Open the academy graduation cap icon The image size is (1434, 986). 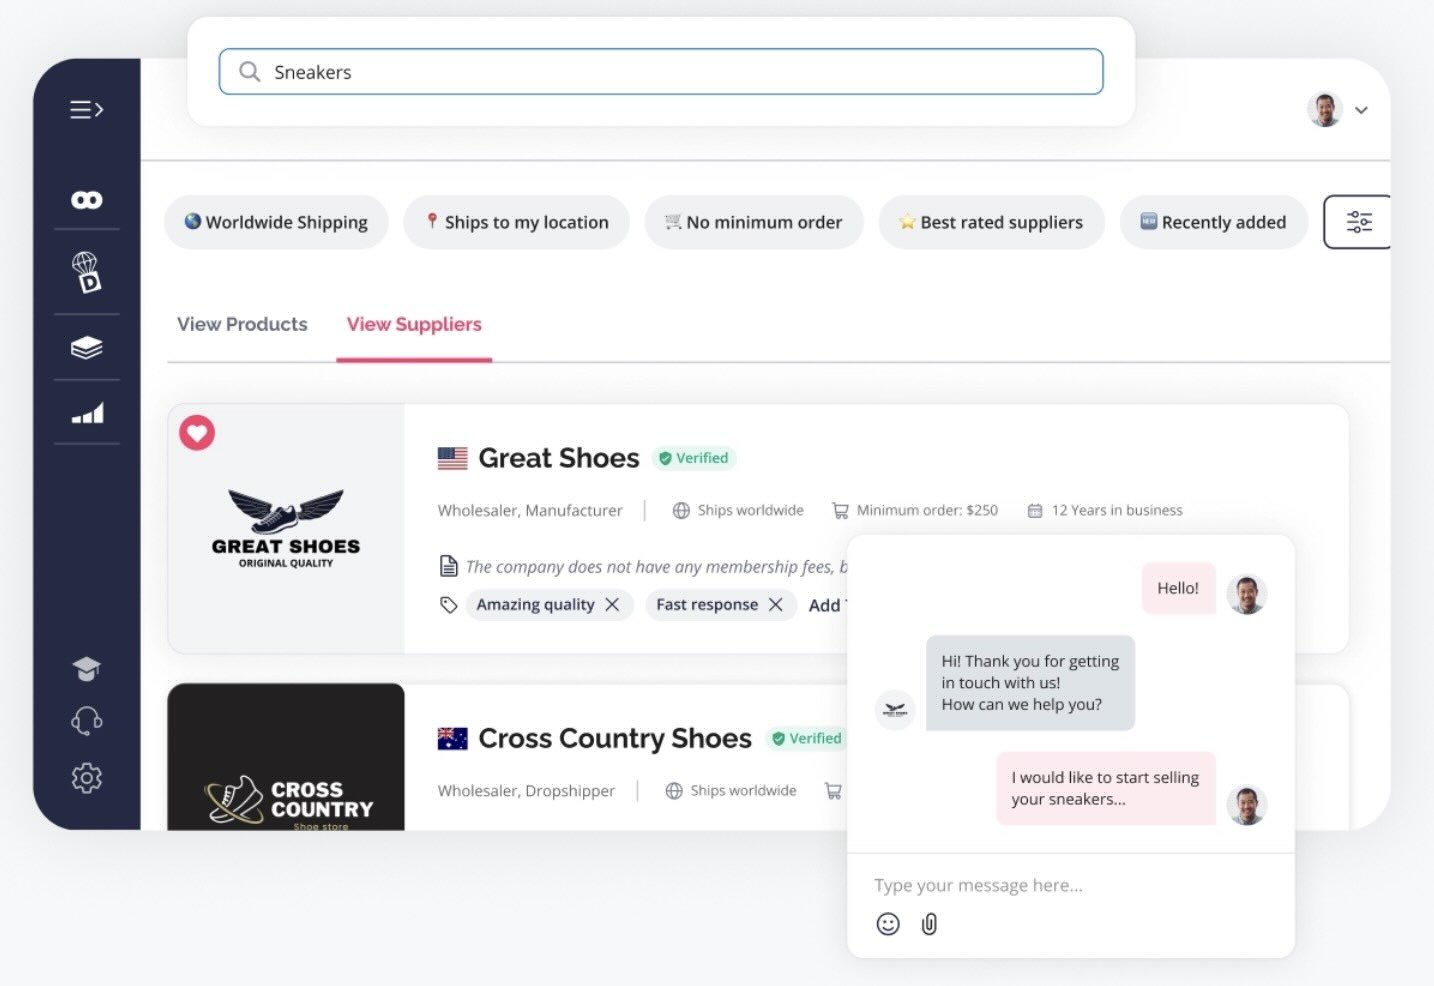(86, 668)
